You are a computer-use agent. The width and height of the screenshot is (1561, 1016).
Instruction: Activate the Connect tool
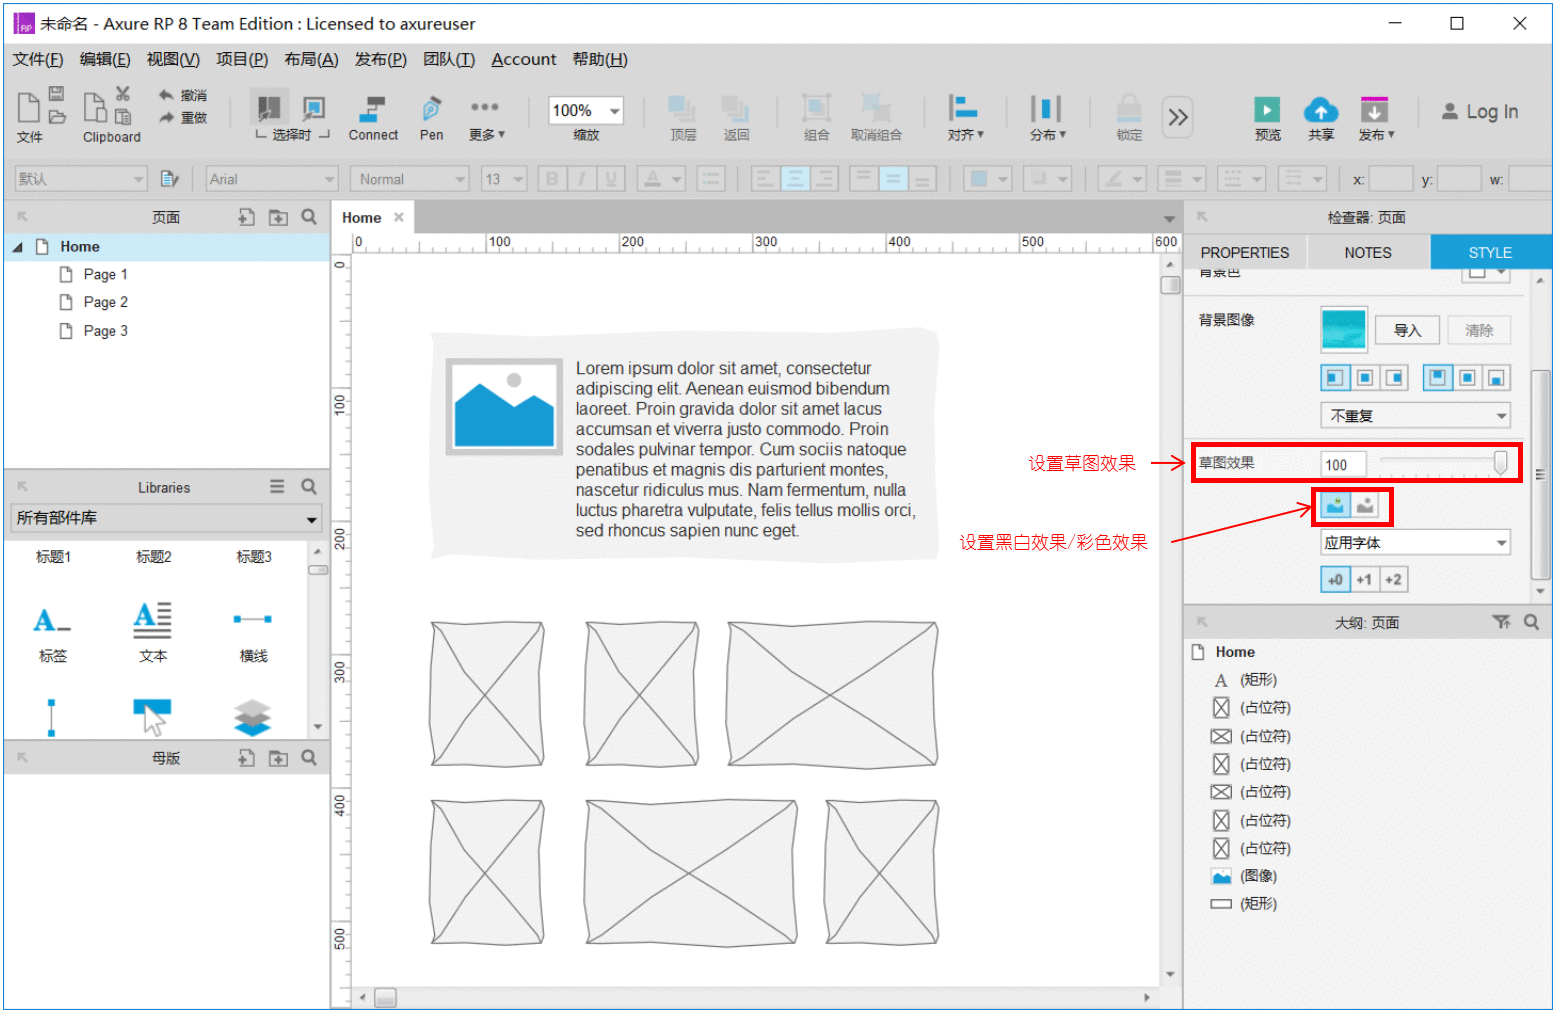point(373,118)
